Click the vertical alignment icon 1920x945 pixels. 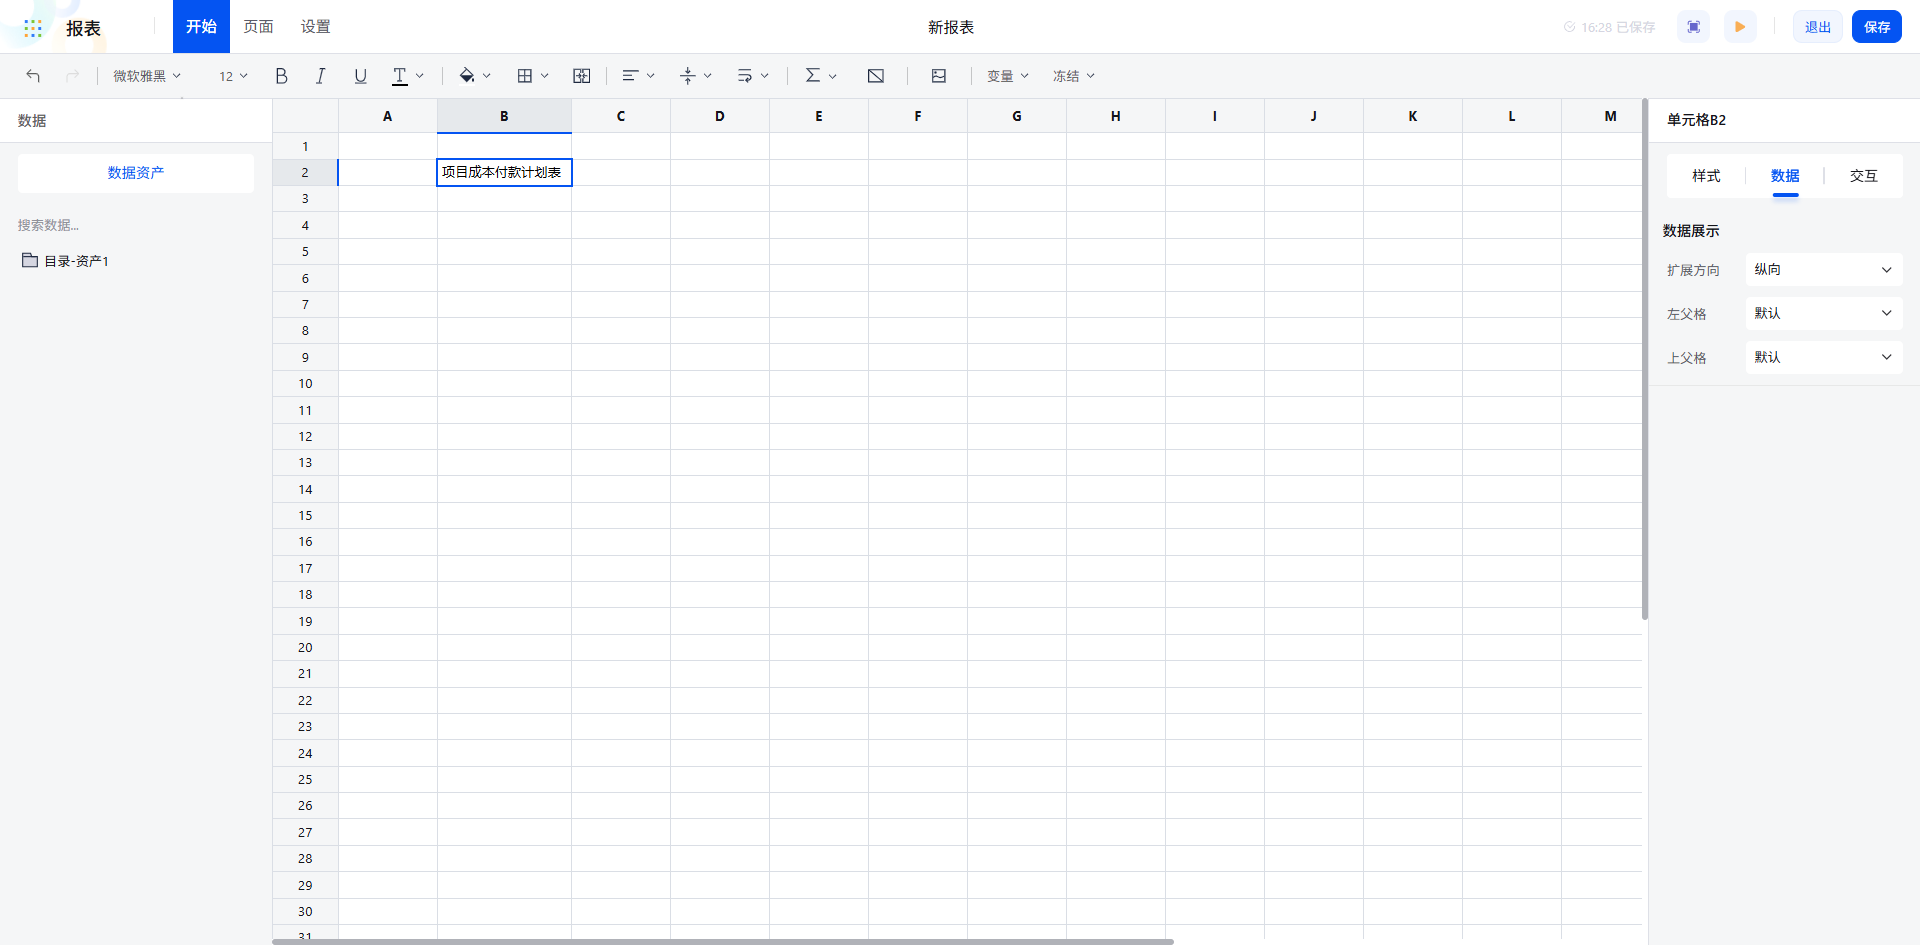[688, 76]
